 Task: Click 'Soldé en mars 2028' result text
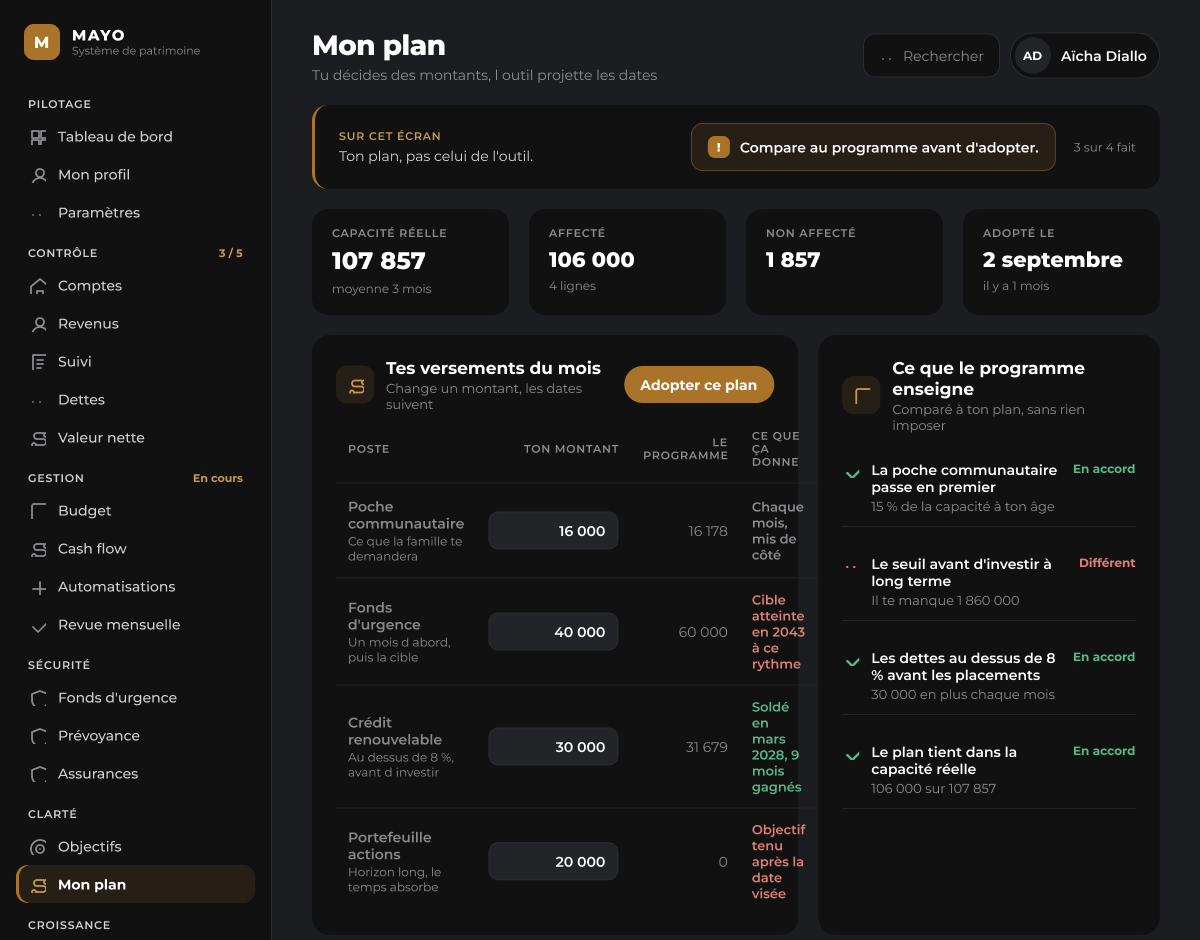point(777,747)
